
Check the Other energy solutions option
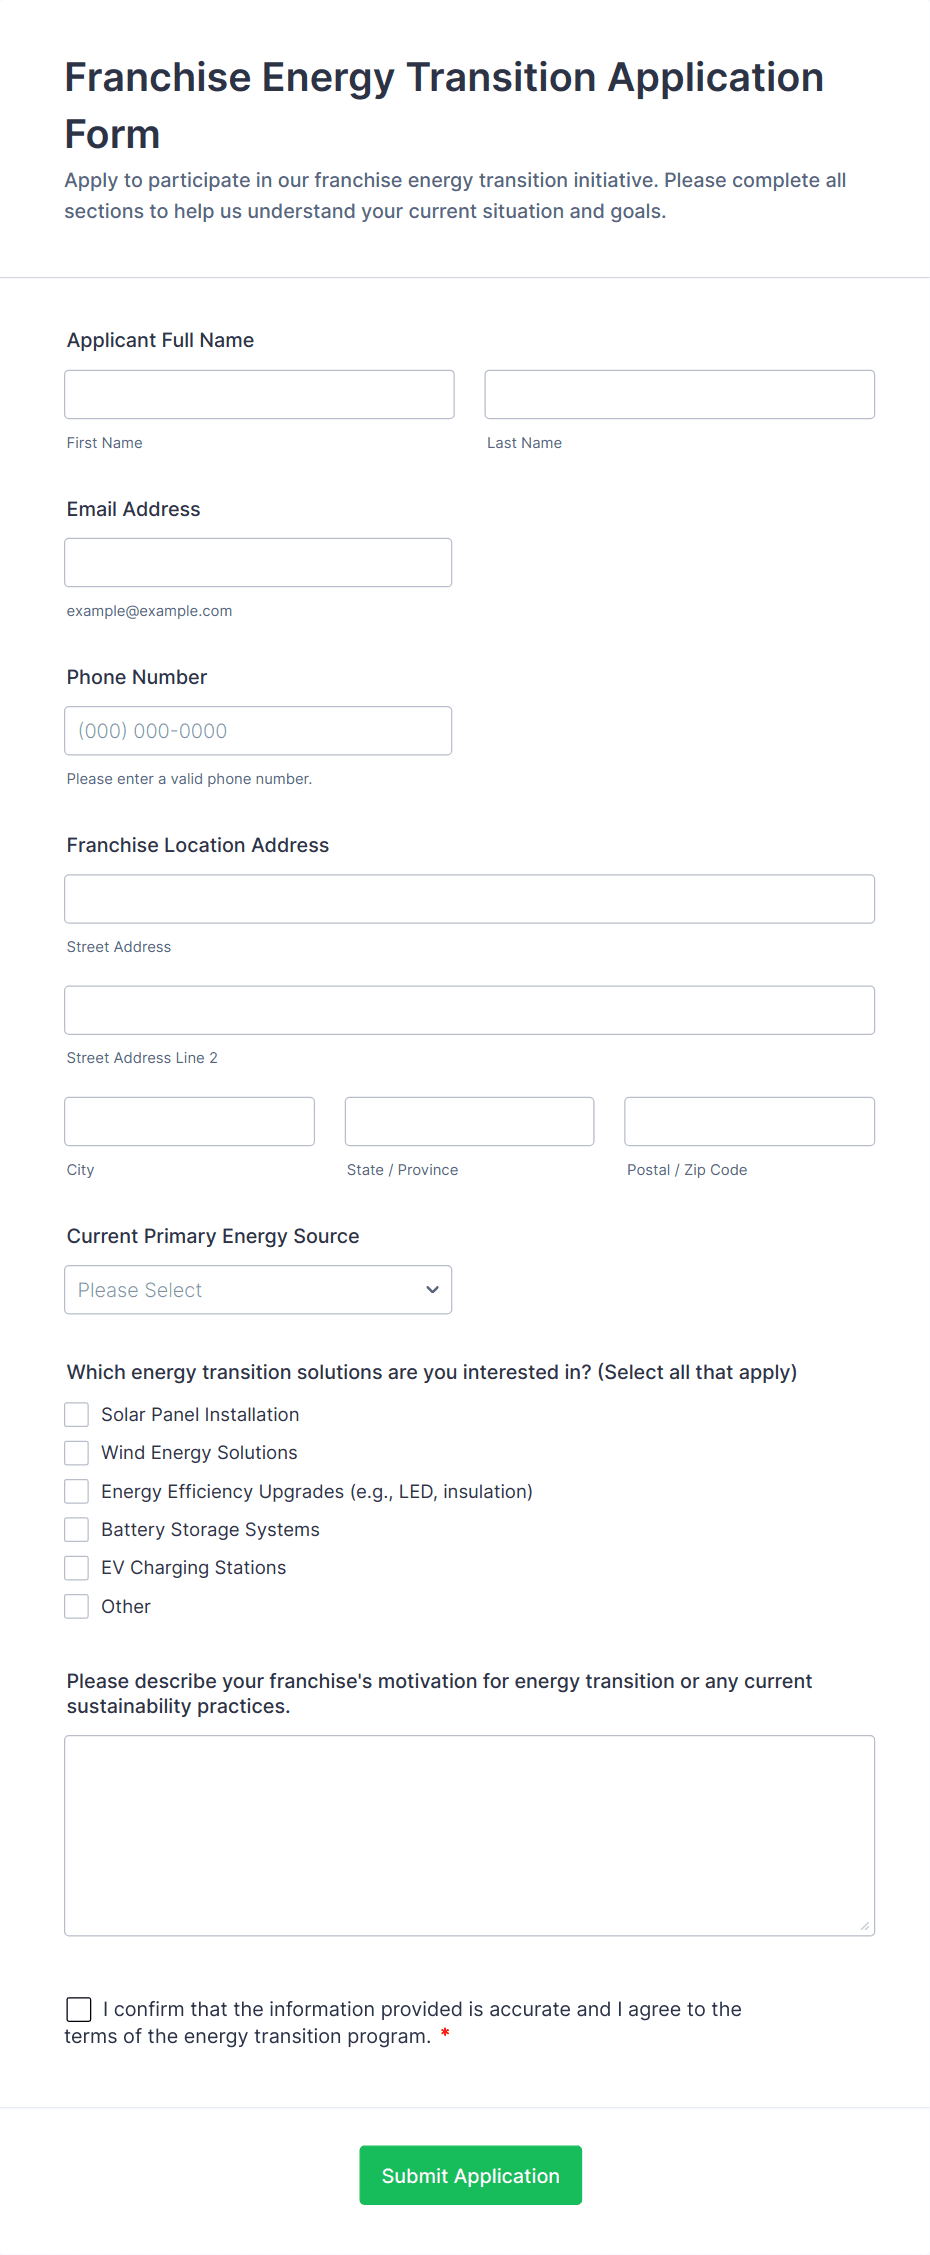[76, 1606]
